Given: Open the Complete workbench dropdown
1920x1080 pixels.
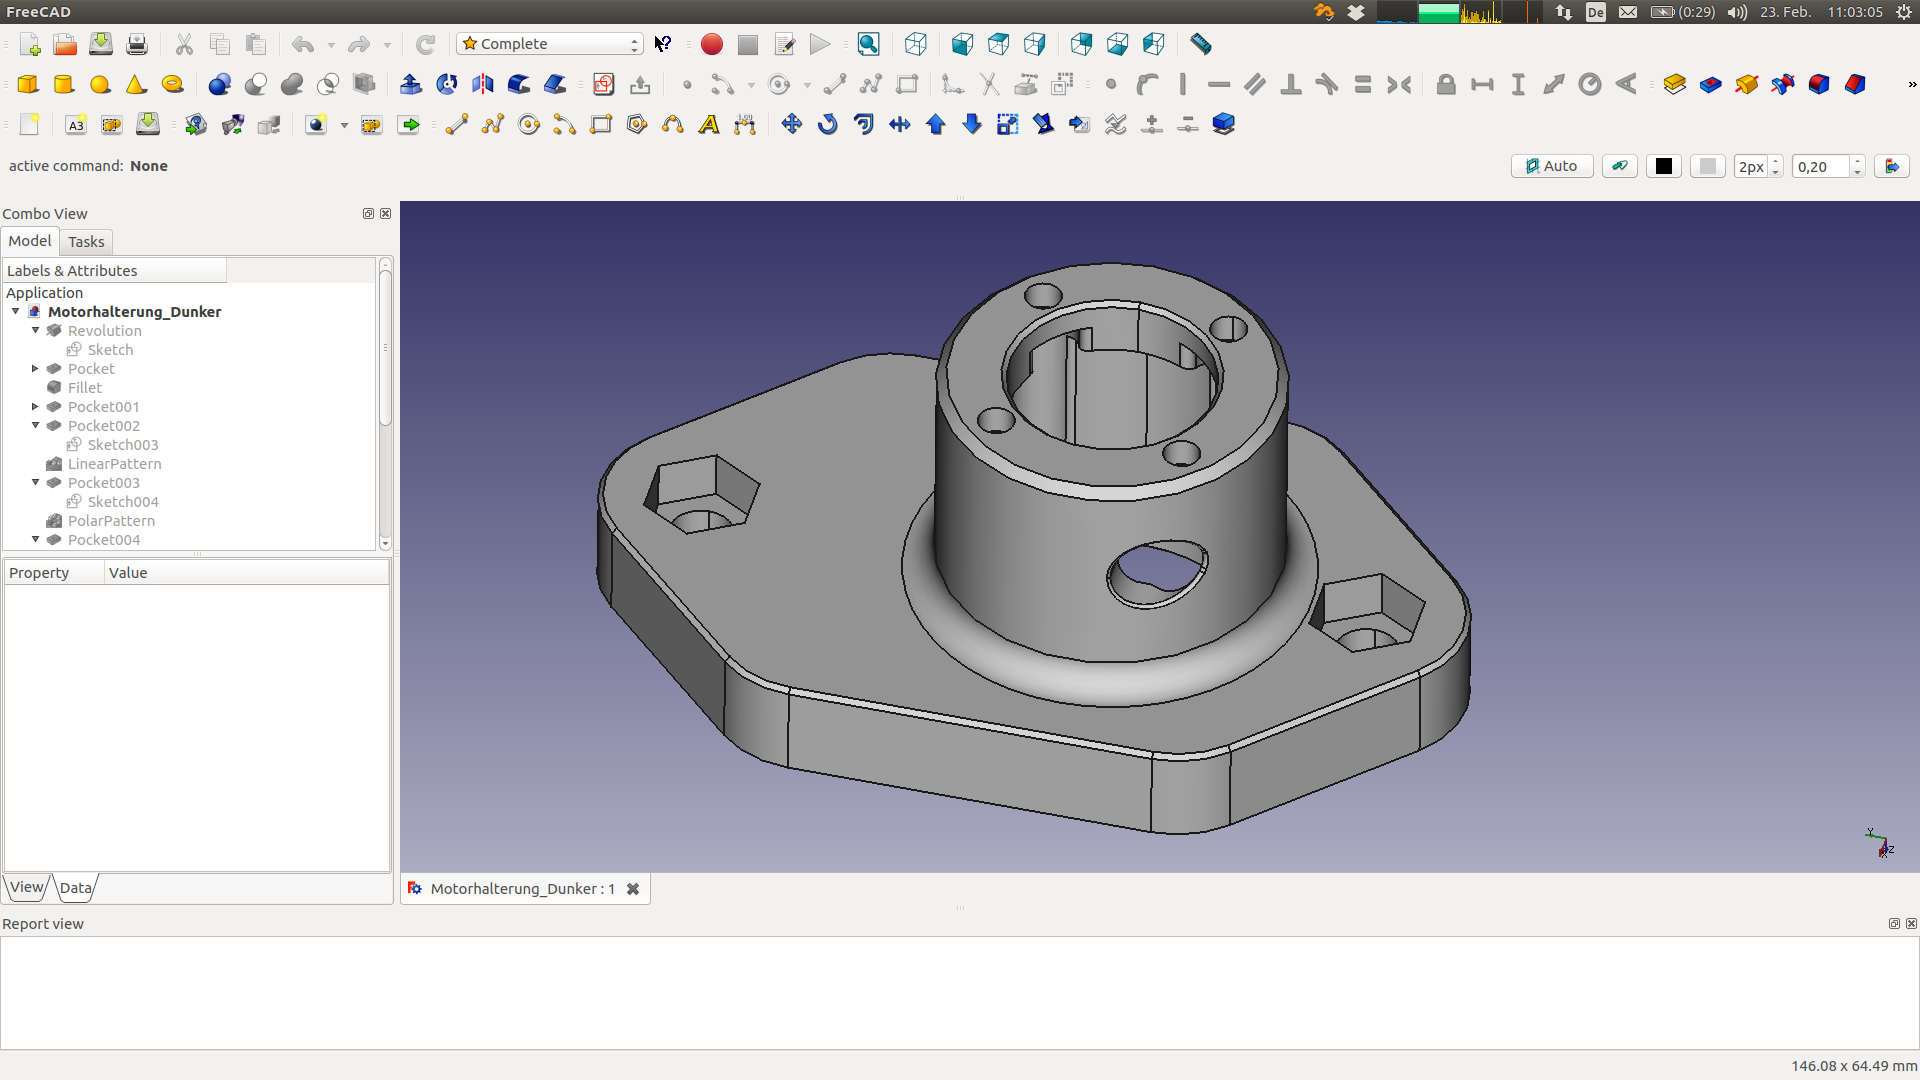Looking at the screenshot, I should [550, 44].
